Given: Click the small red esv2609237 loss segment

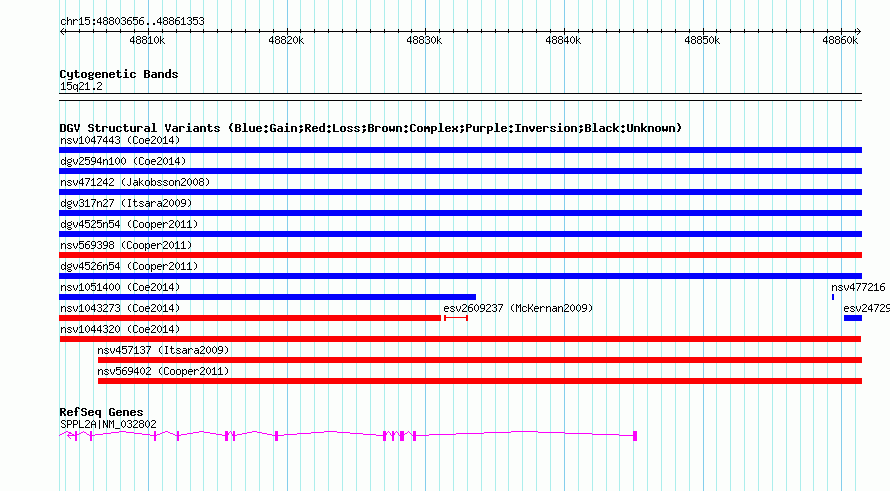Looking at the screenshot, I should click(456, 318).
